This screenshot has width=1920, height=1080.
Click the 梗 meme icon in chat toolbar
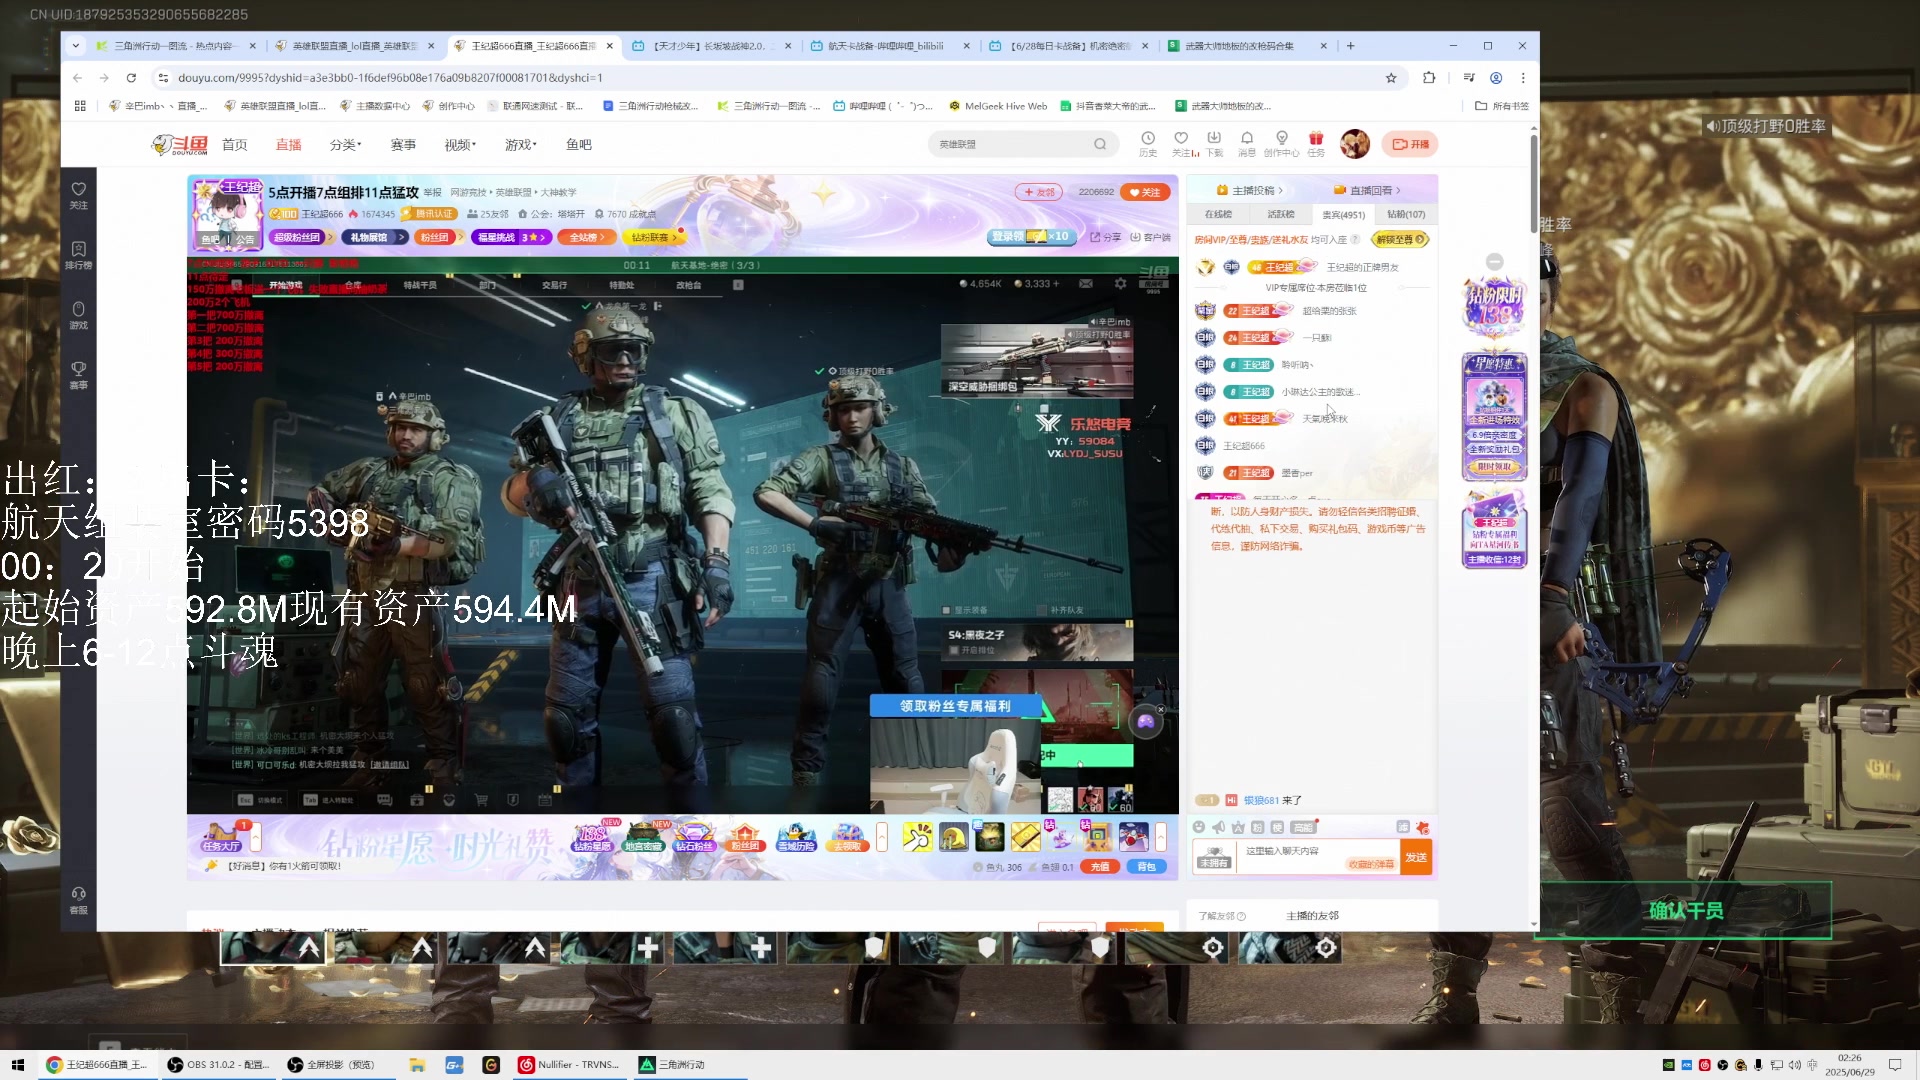[x=1277, y=827]
